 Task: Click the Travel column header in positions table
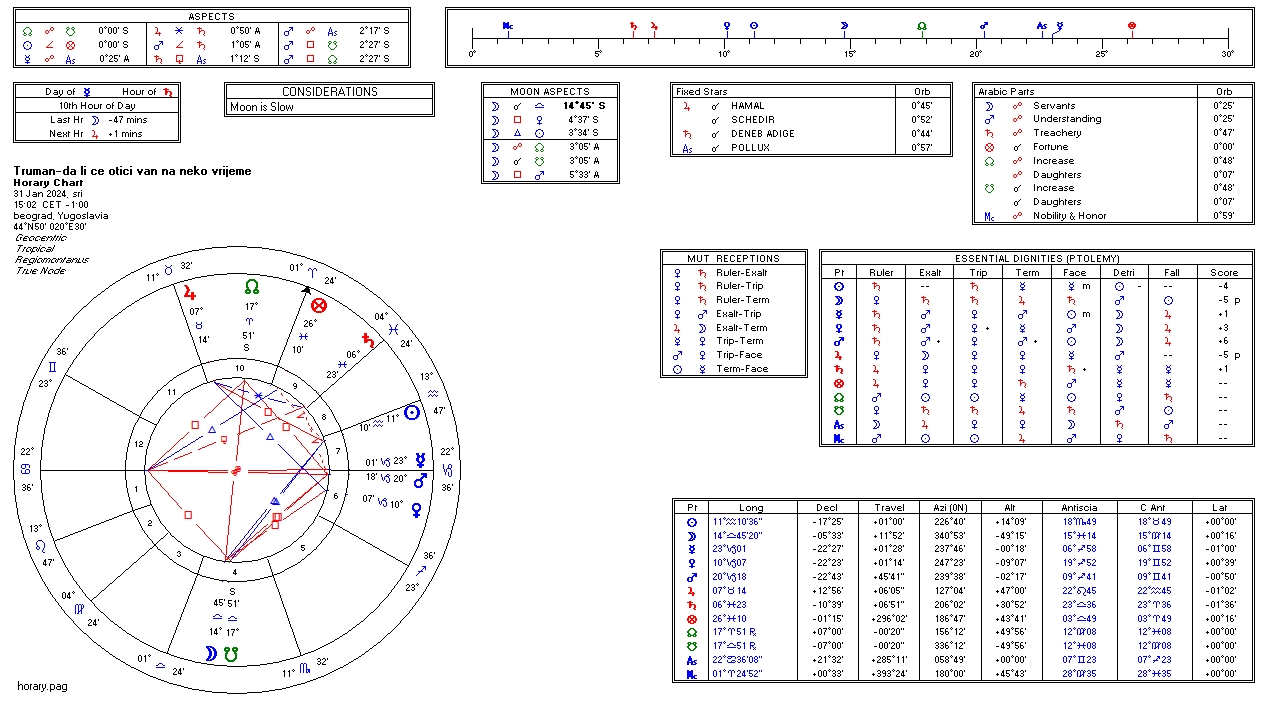[x=888, y=507]
